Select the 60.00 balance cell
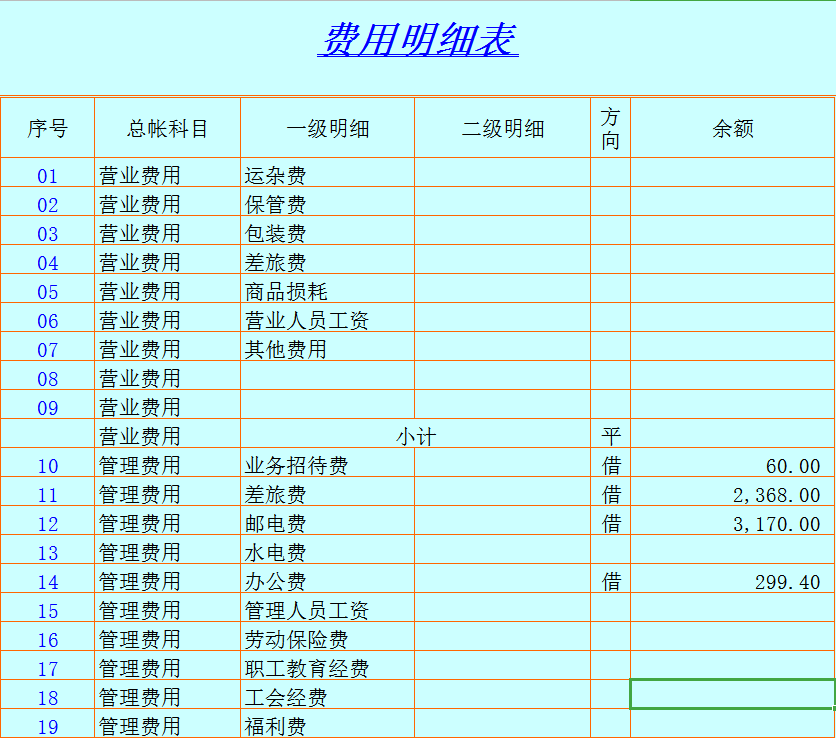This screenshot has width=836, height=738. click(731, 464)
